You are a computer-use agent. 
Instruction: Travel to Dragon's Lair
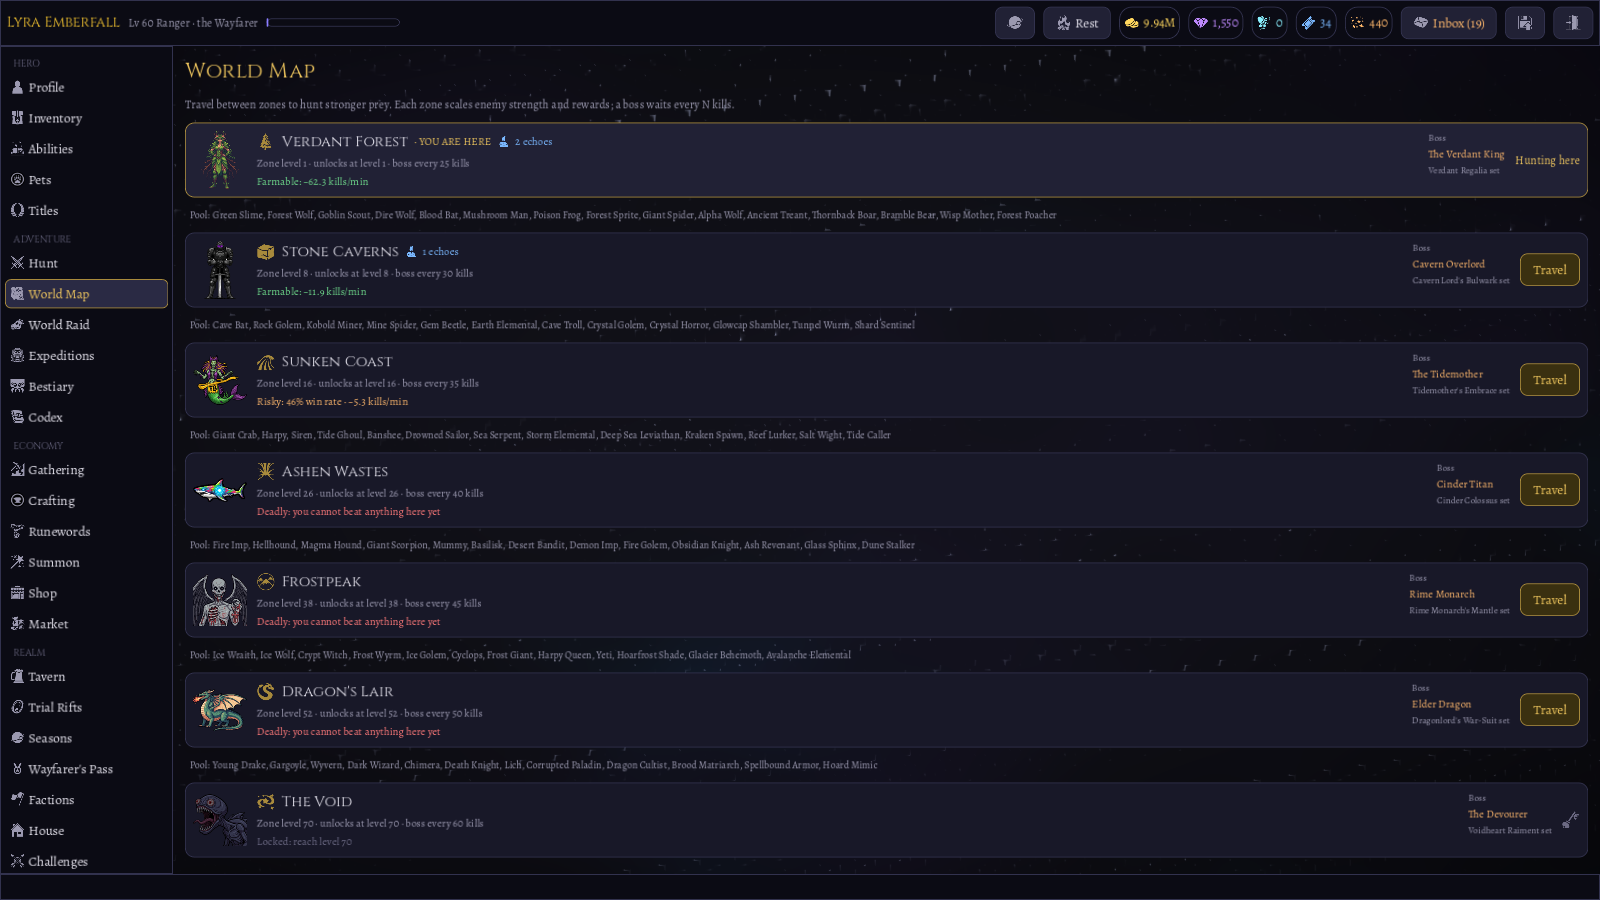click(1550, 710)
